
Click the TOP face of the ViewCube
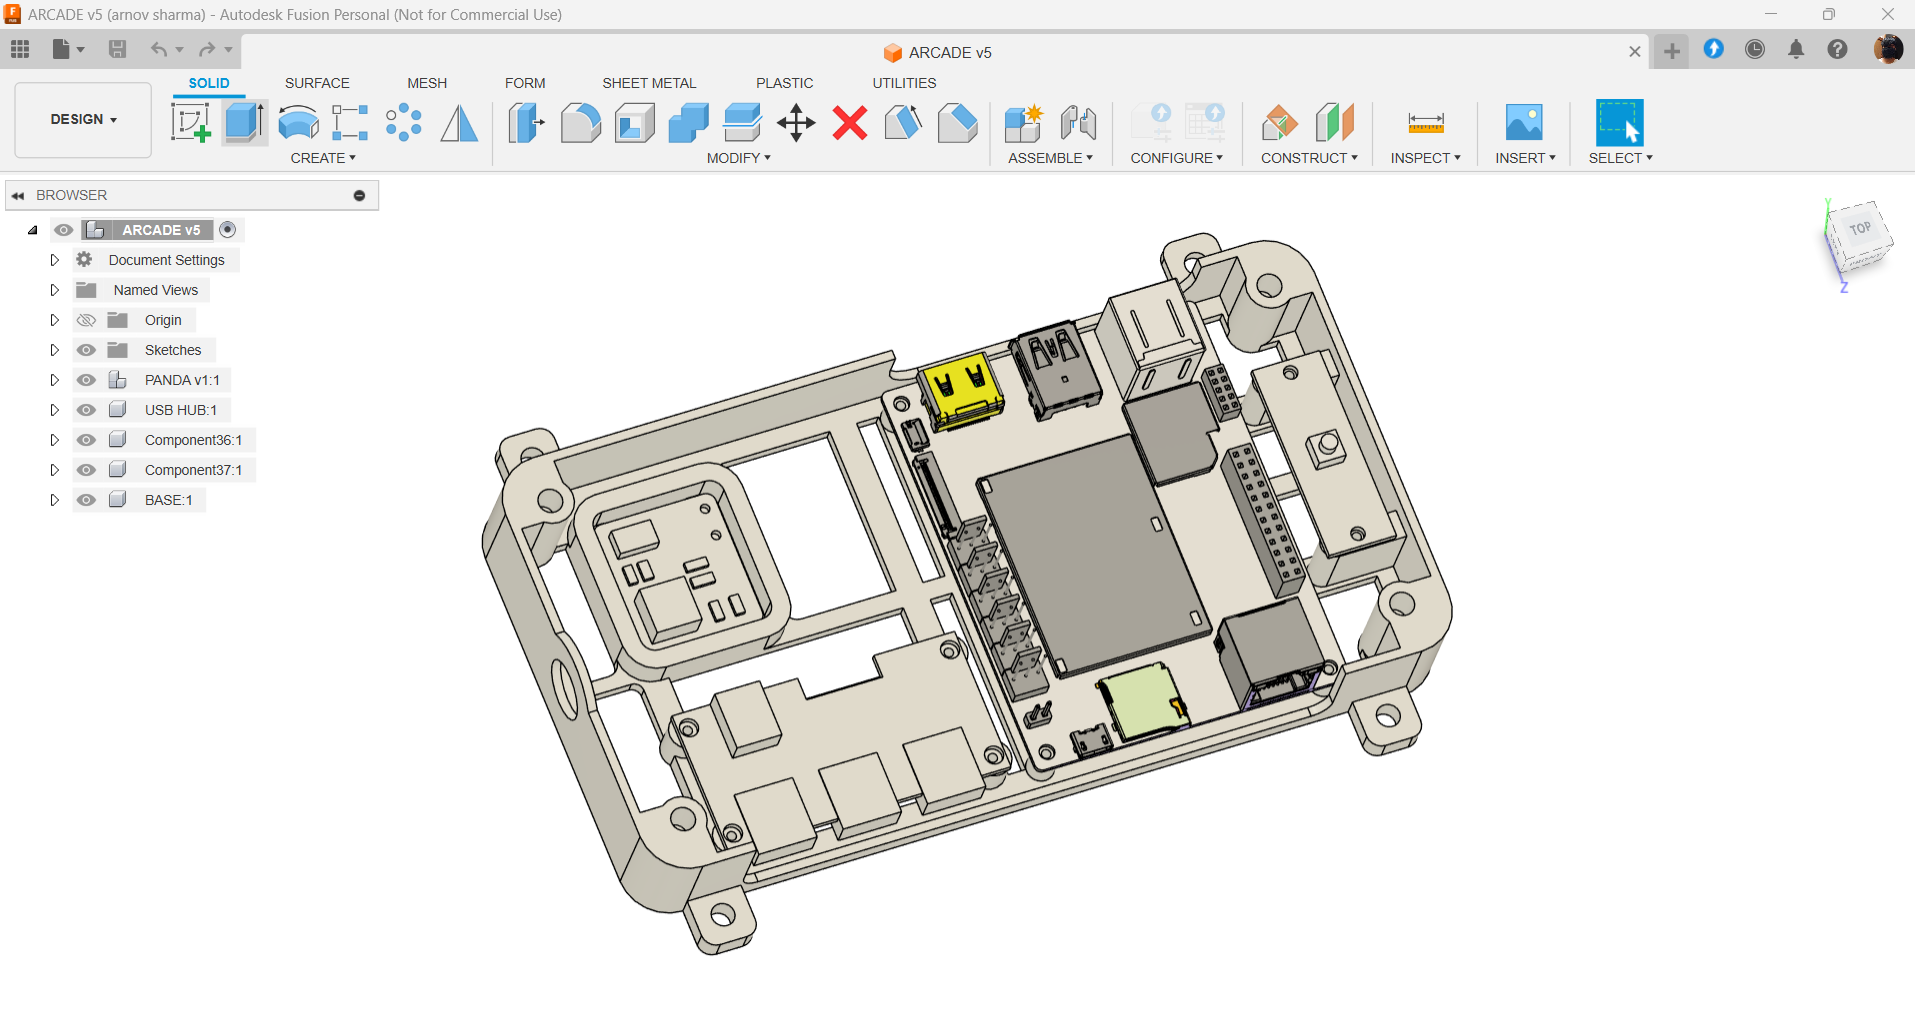click(x=1859, y=229)
